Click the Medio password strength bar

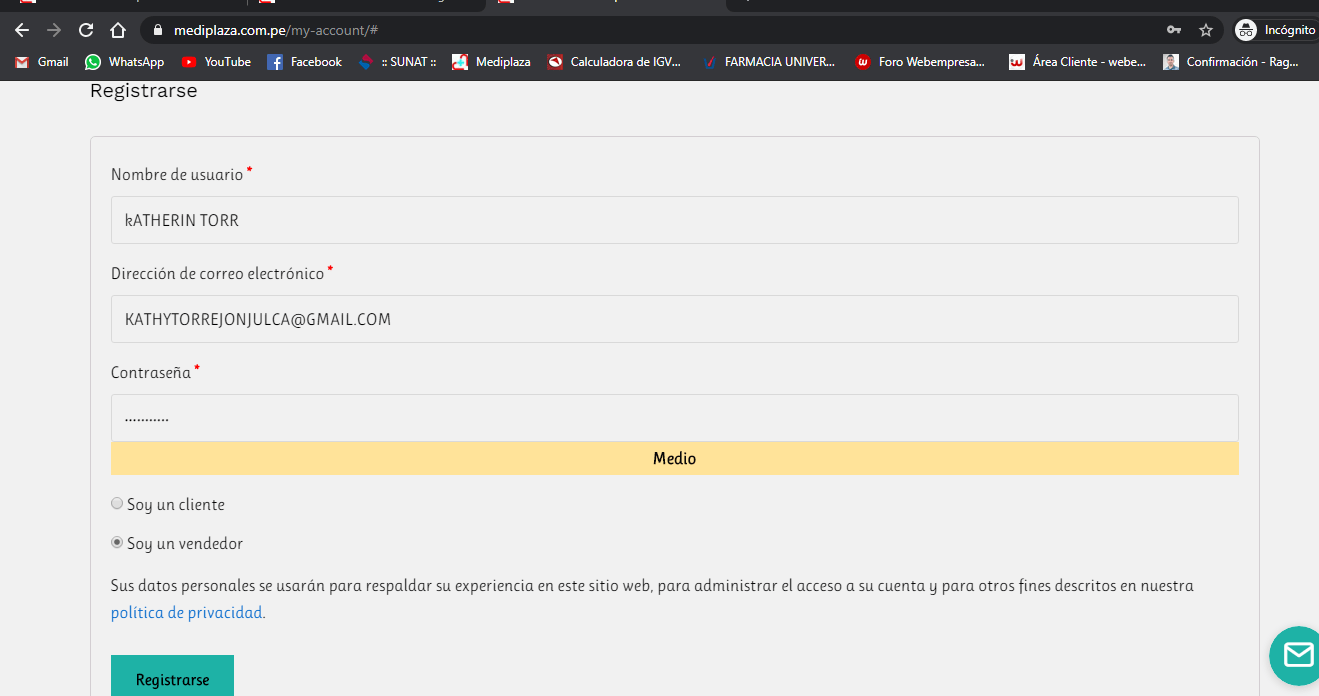(x=675, y=458)
